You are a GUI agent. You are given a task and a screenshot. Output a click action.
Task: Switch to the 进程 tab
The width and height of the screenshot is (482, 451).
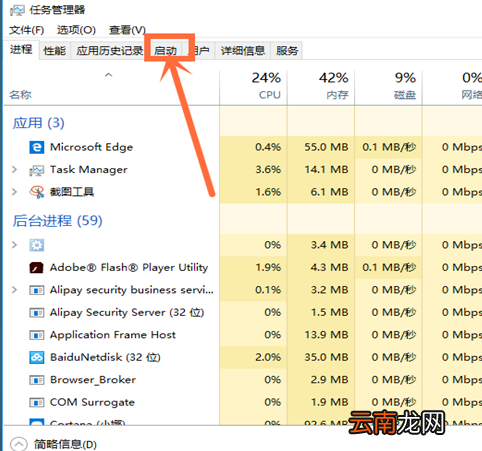coord(21,50)
